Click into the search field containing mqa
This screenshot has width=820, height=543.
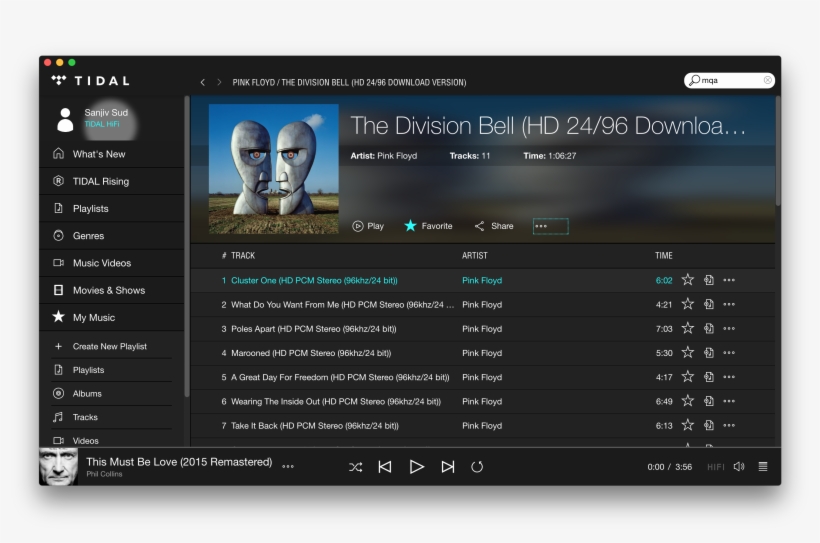[729, 80]
